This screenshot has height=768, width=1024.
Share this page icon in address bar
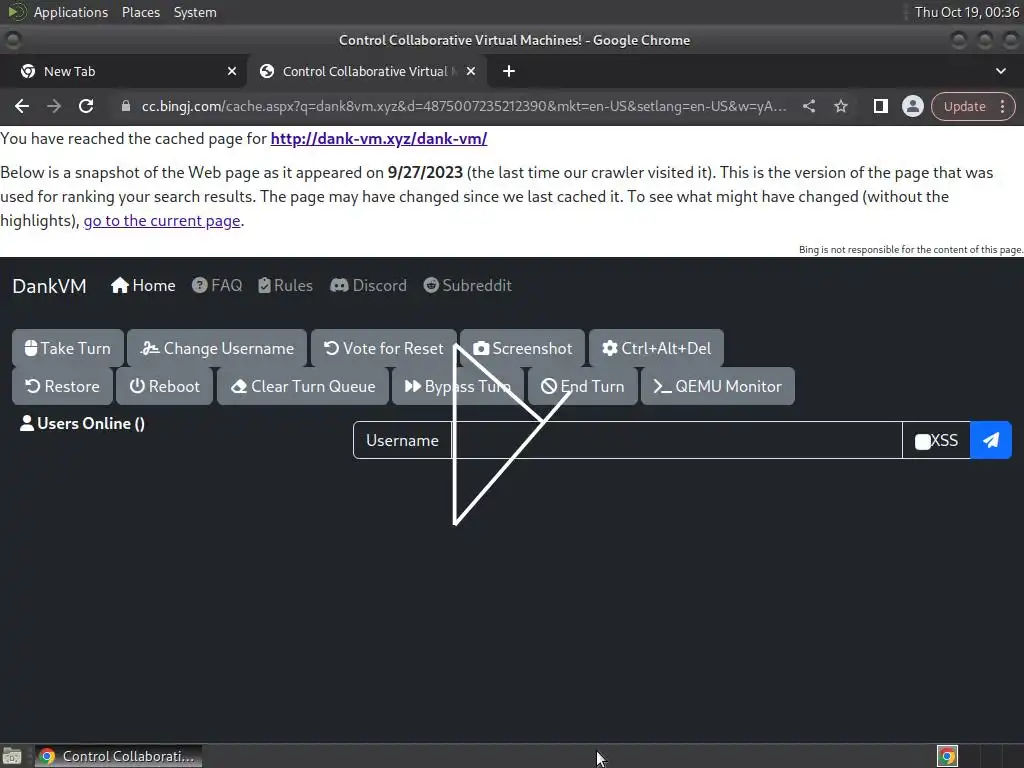(x=808, y=106)
